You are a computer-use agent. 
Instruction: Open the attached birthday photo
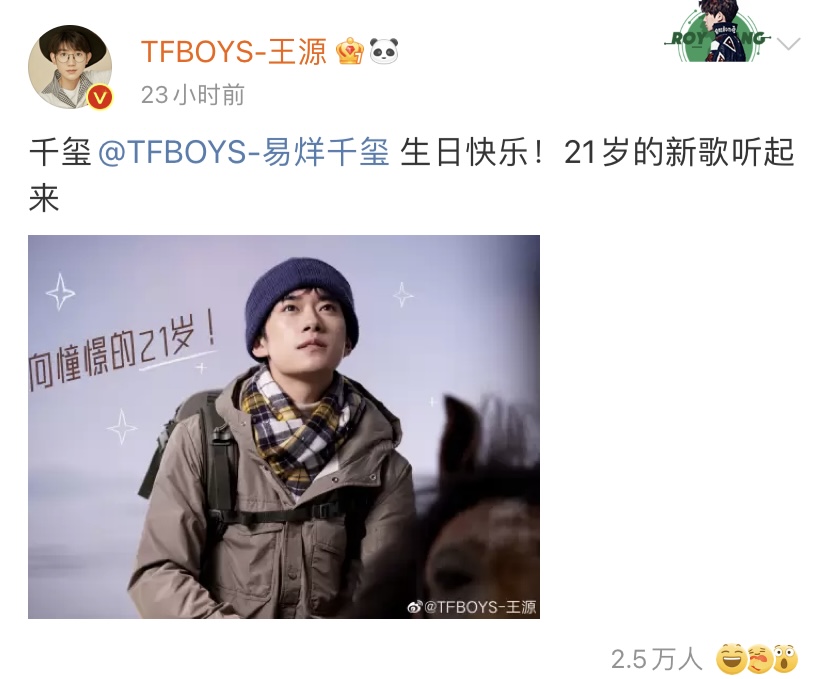pyautogui.click(x=284, y=427)
